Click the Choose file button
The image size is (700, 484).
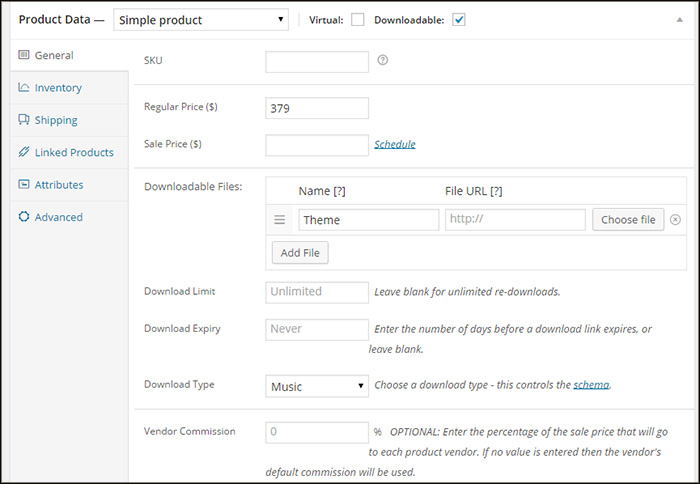click(628, 220)
